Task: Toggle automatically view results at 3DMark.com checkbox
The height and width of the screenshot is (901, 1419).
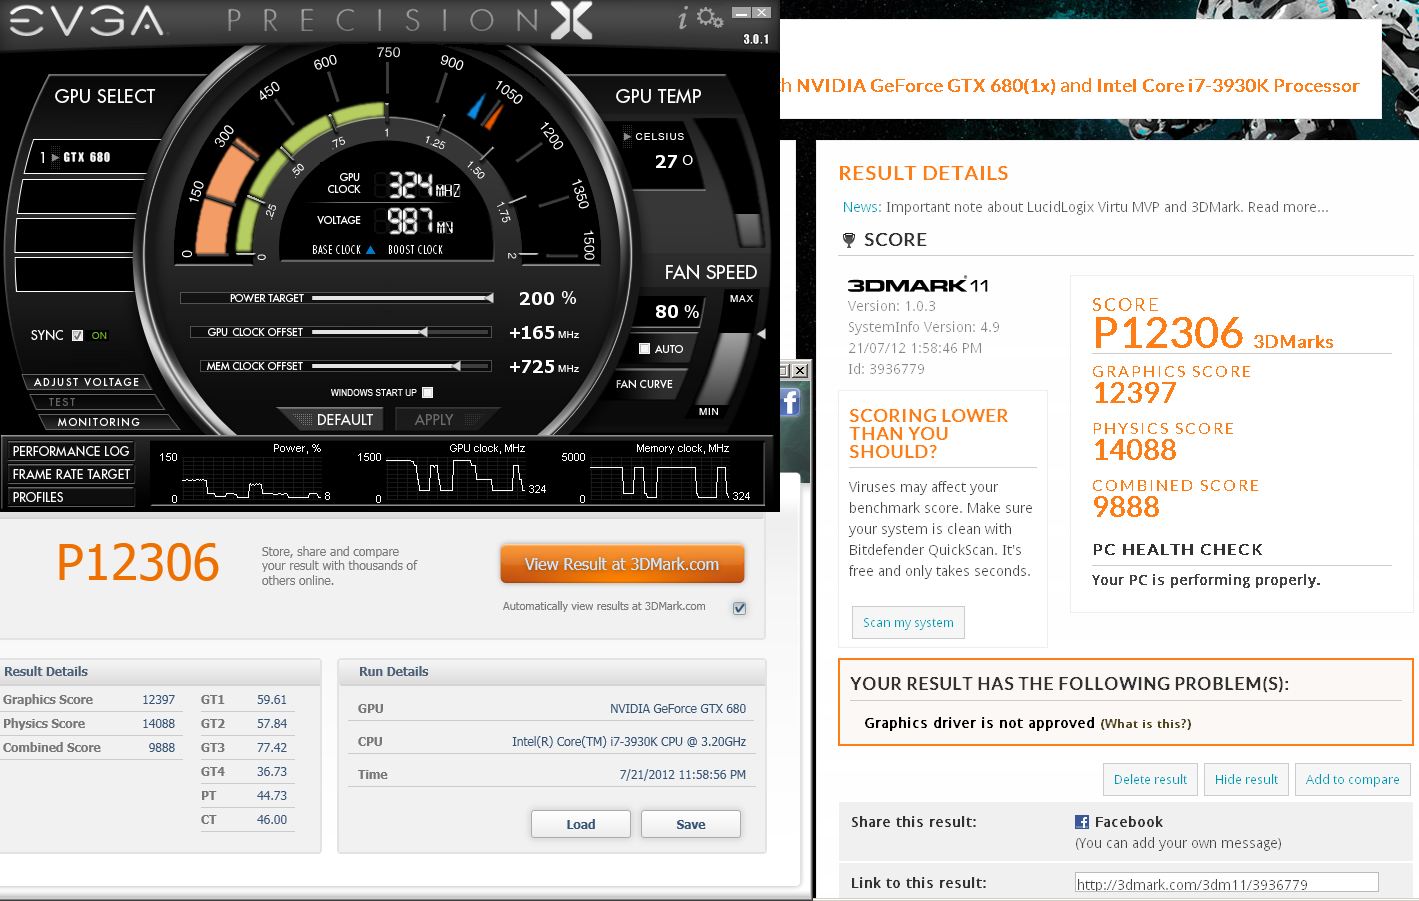Action: pyautogui.click(x=739, y=608)
